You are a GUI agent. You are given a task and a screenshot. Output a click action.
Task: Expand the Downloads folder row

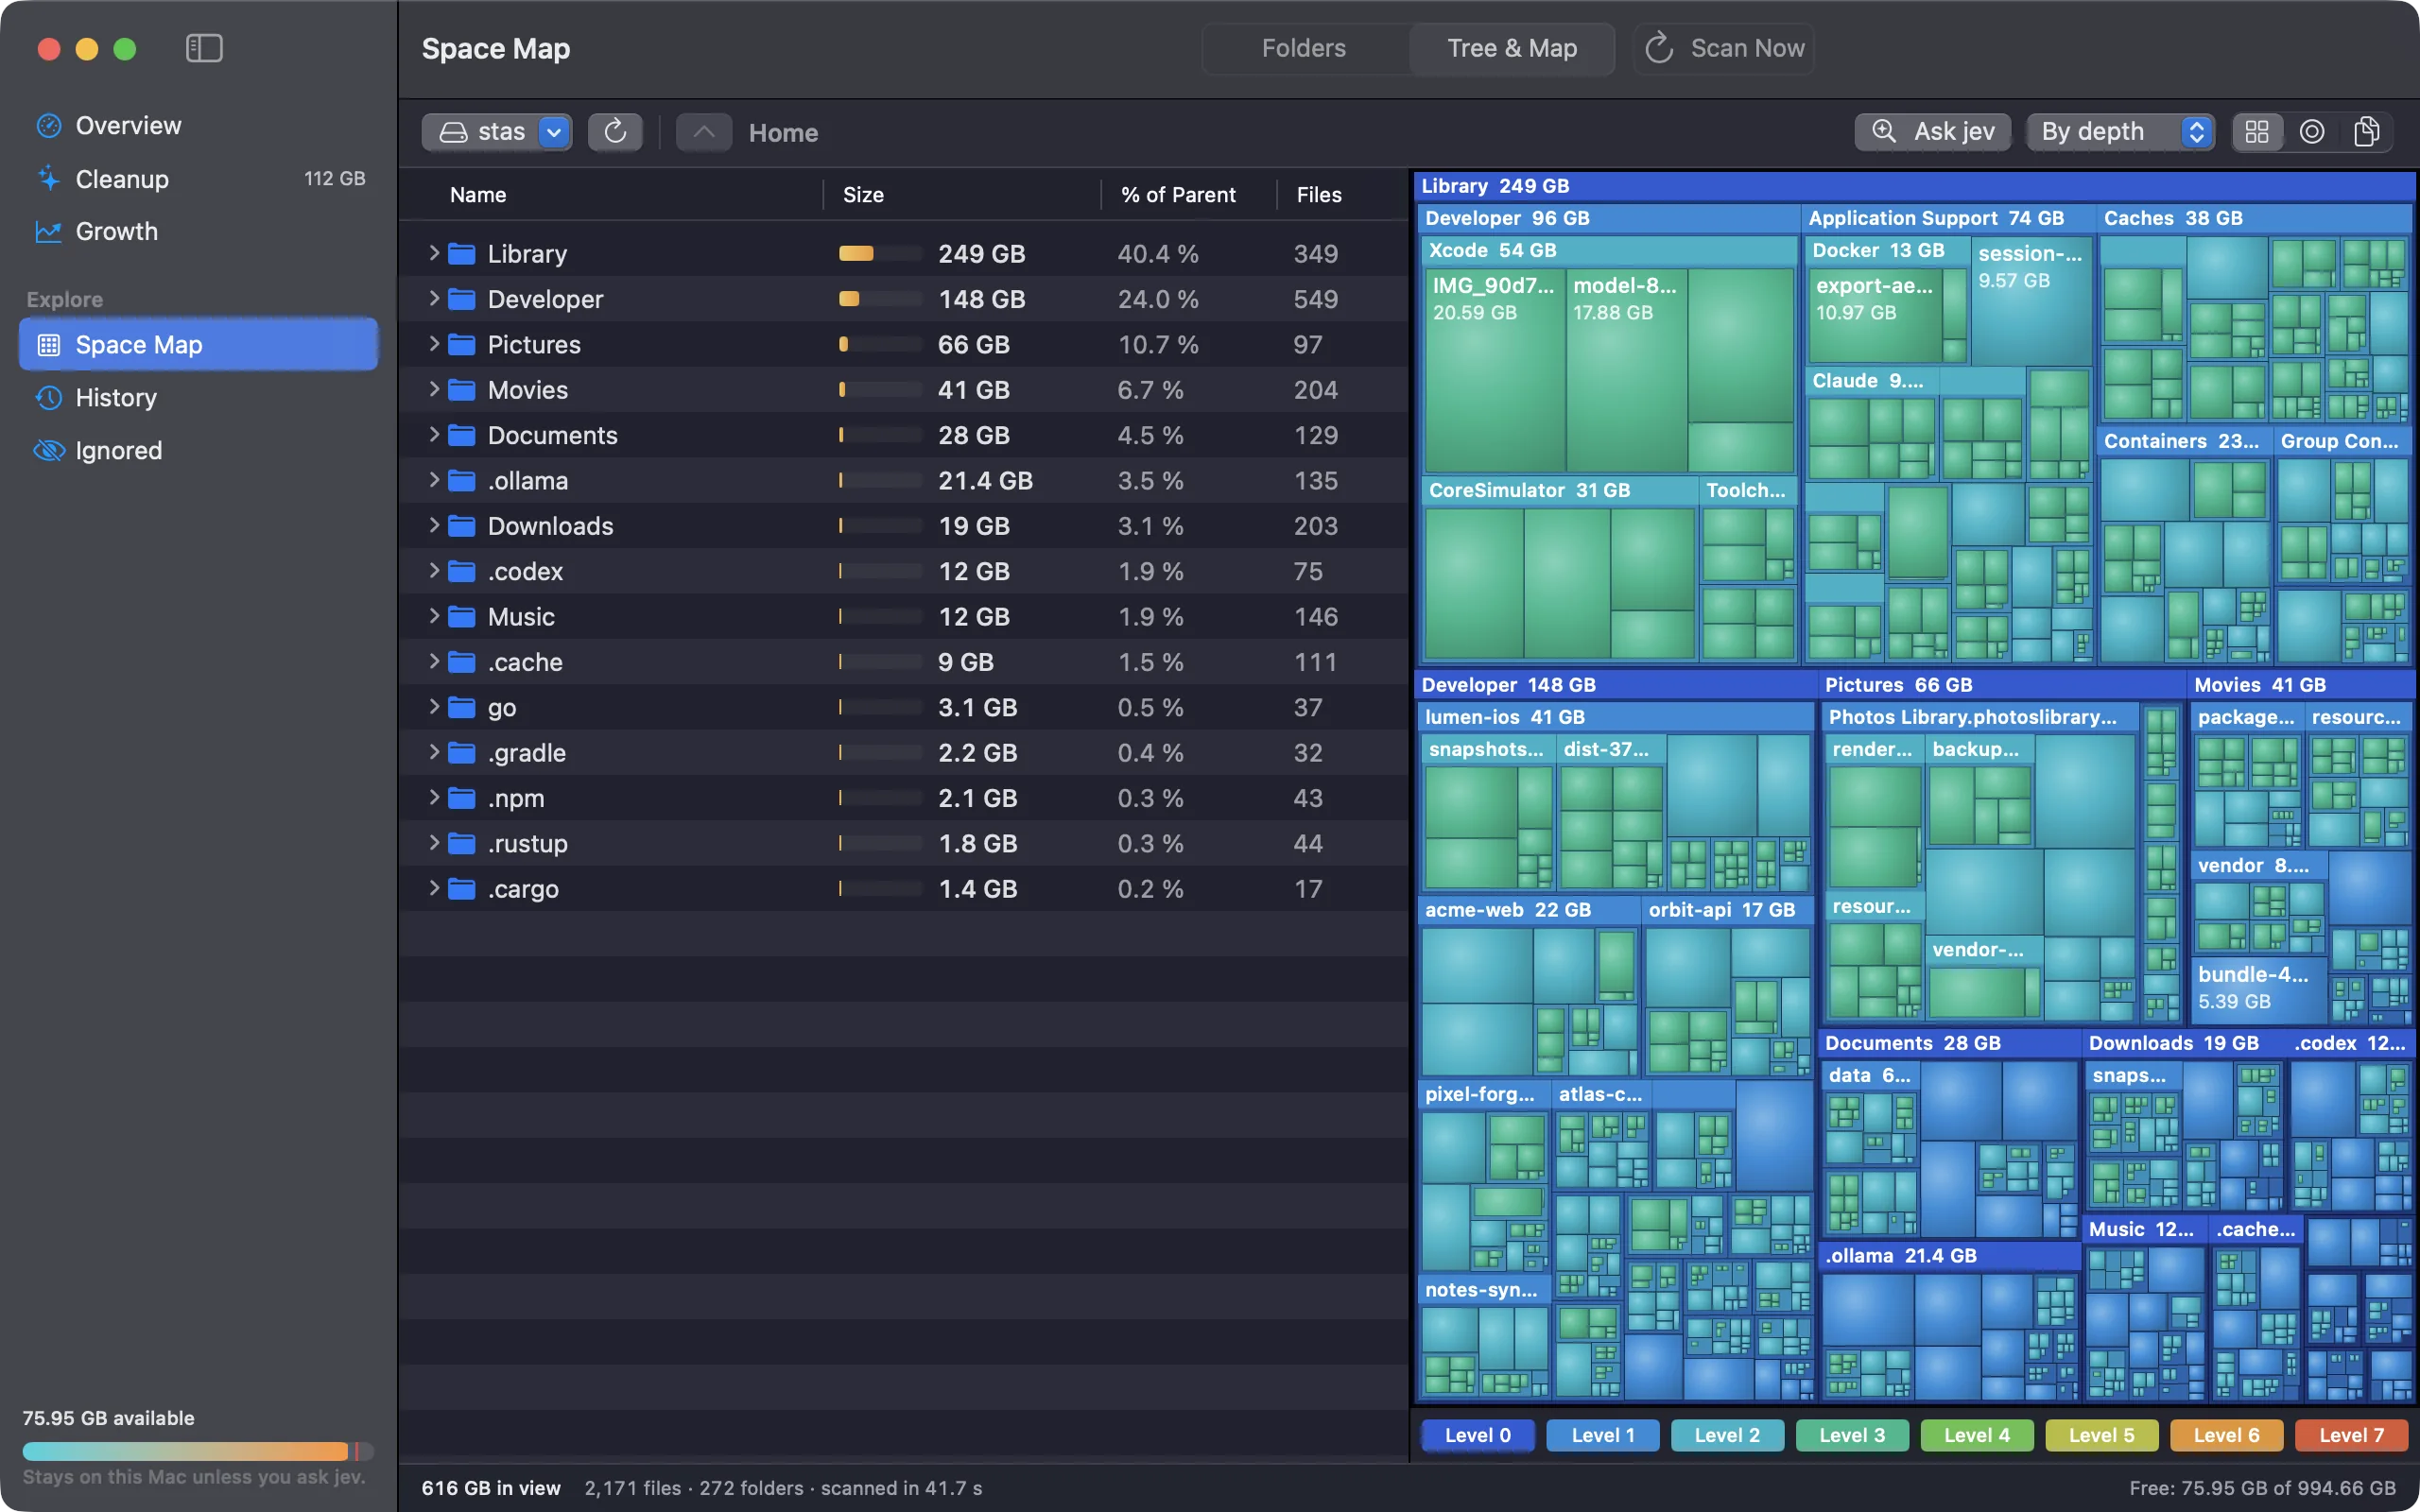click(434, 525)
